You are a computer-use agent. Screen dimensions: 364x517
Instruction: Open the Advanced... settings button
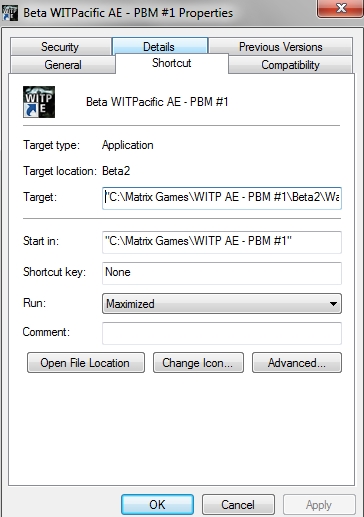tap(297, 363)
